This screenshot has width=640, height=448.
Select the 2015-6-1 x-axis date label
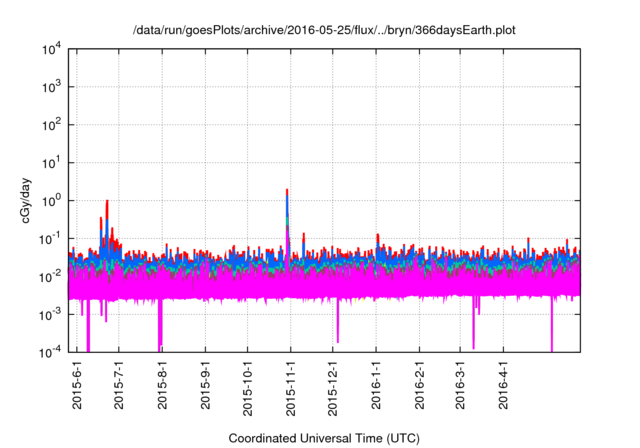(77, 386)
